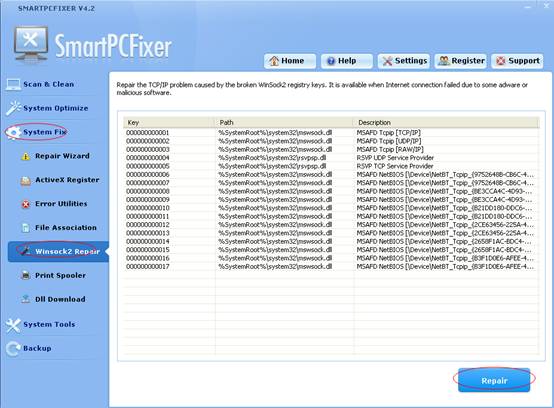Click RSVP TCP Service Provider description
554x408 pixels.
point(395,166)
